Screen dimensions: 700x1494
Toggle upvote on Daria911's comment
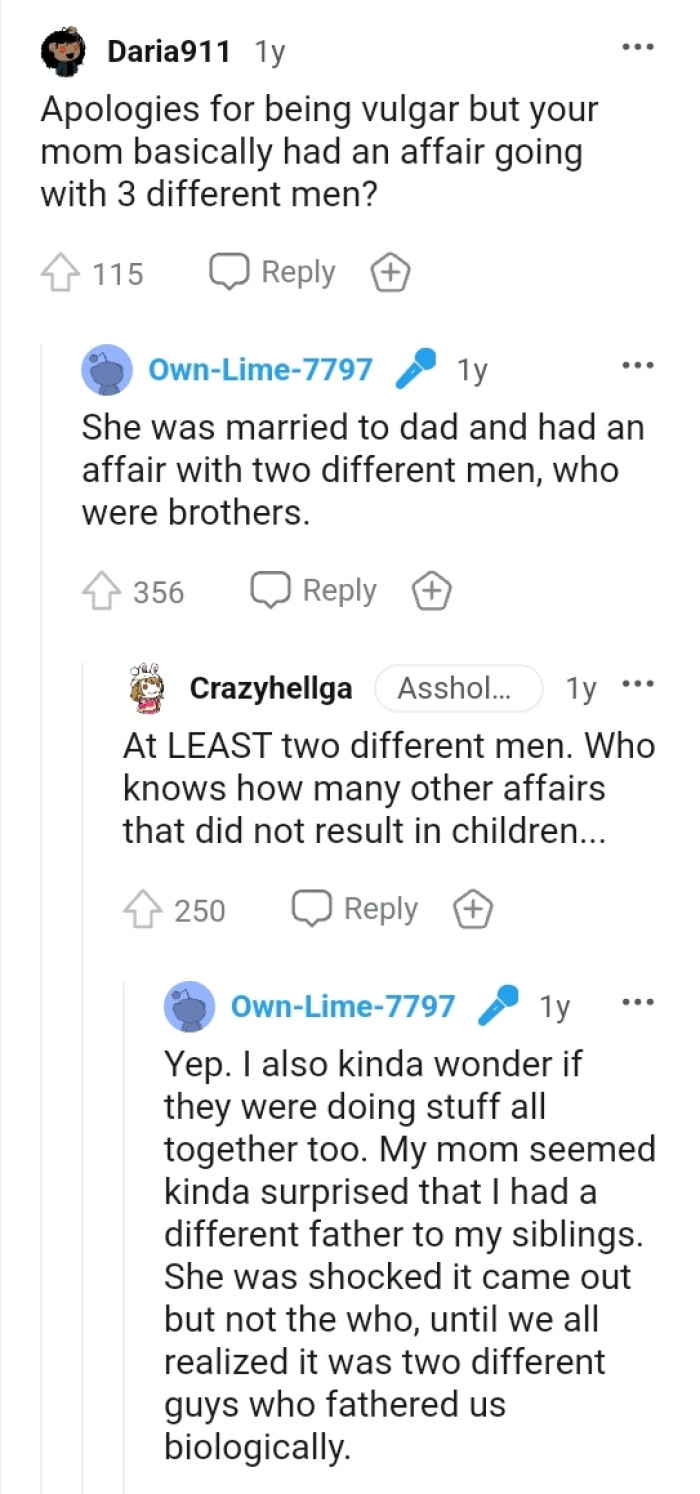60,272
